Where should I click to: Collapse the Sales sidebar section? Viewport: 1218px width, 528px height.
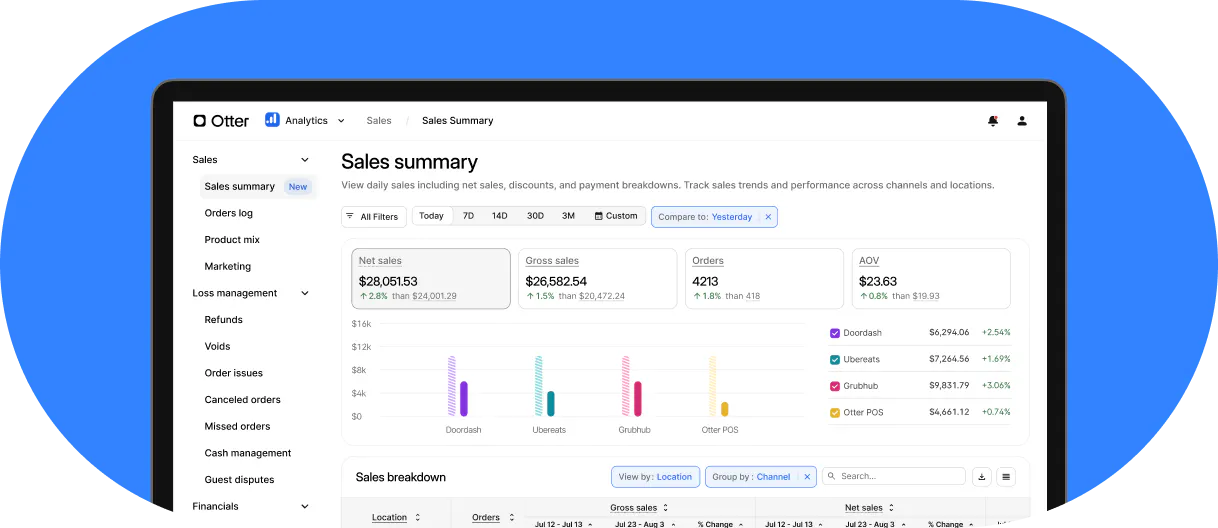pyautogui.click(x=305, y=160)
